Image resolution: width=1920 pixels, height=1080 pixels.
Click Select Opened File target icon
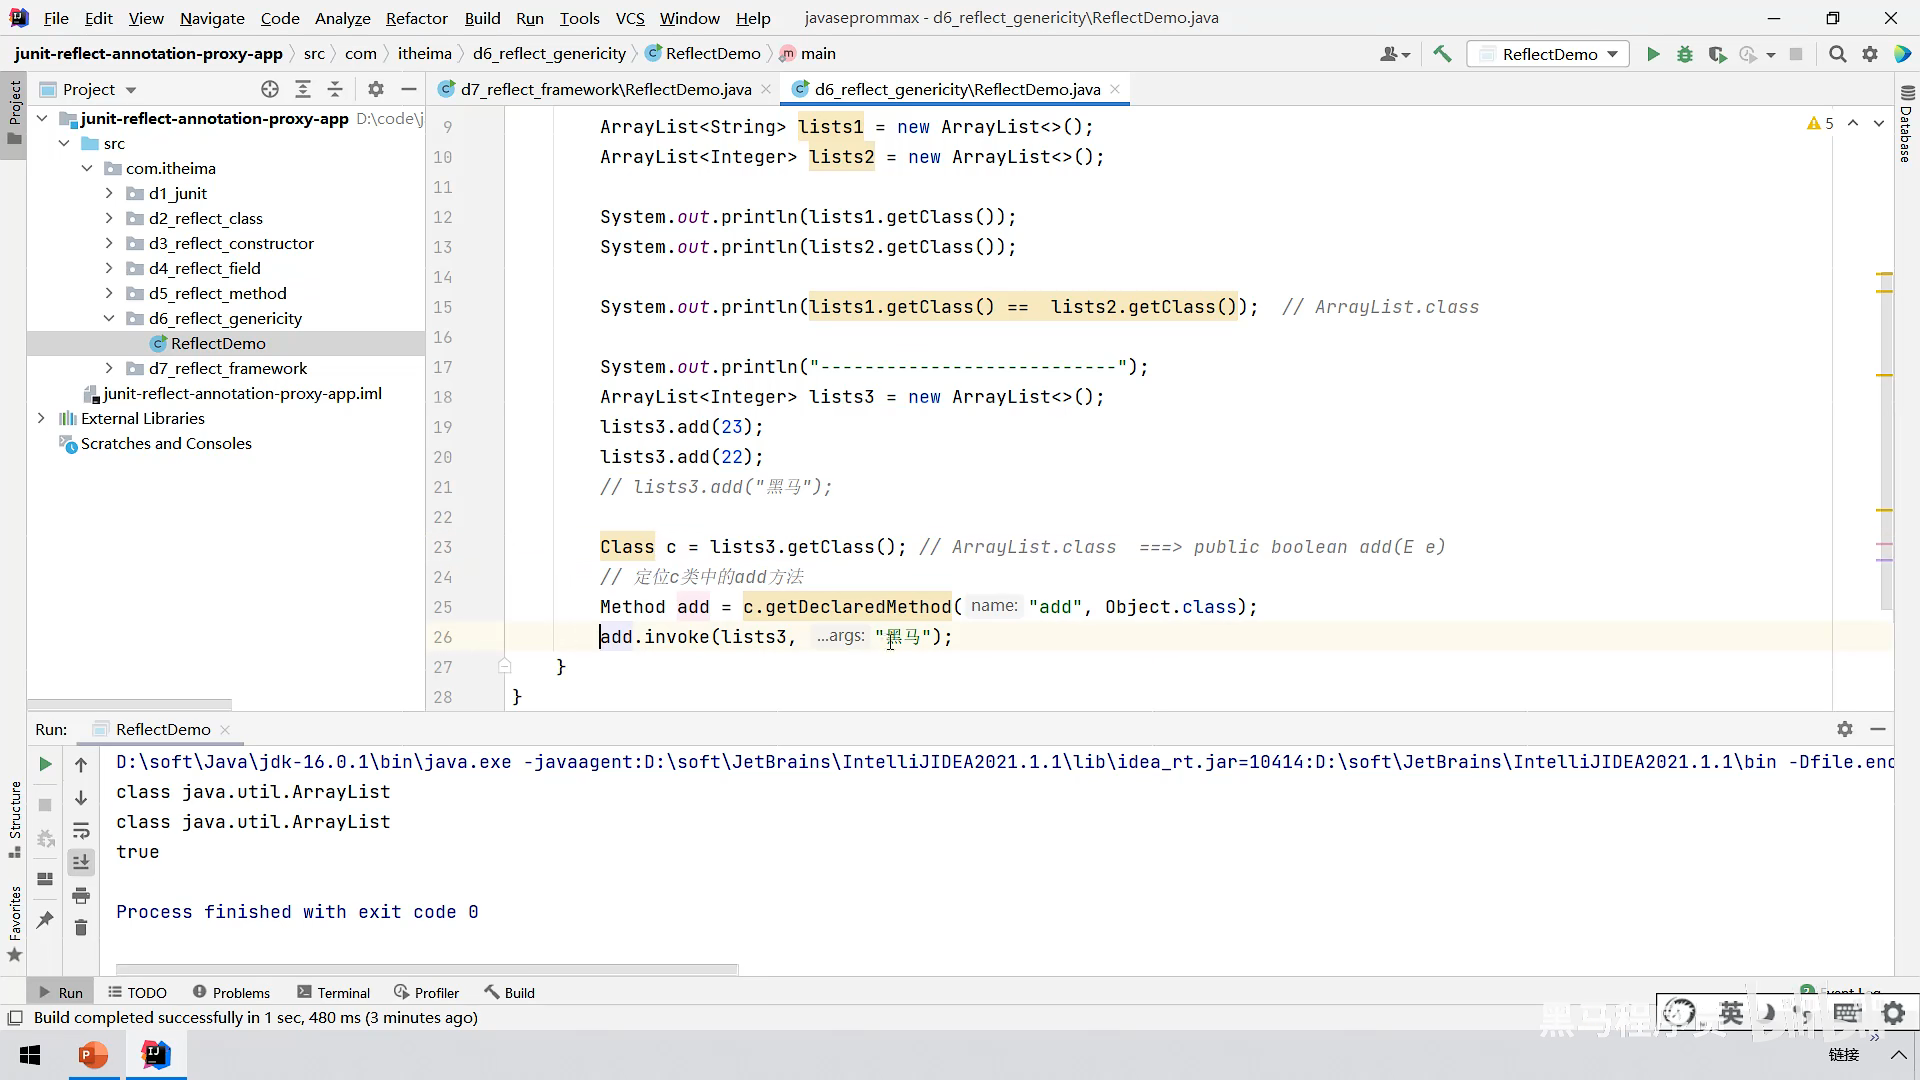(270, 89)
